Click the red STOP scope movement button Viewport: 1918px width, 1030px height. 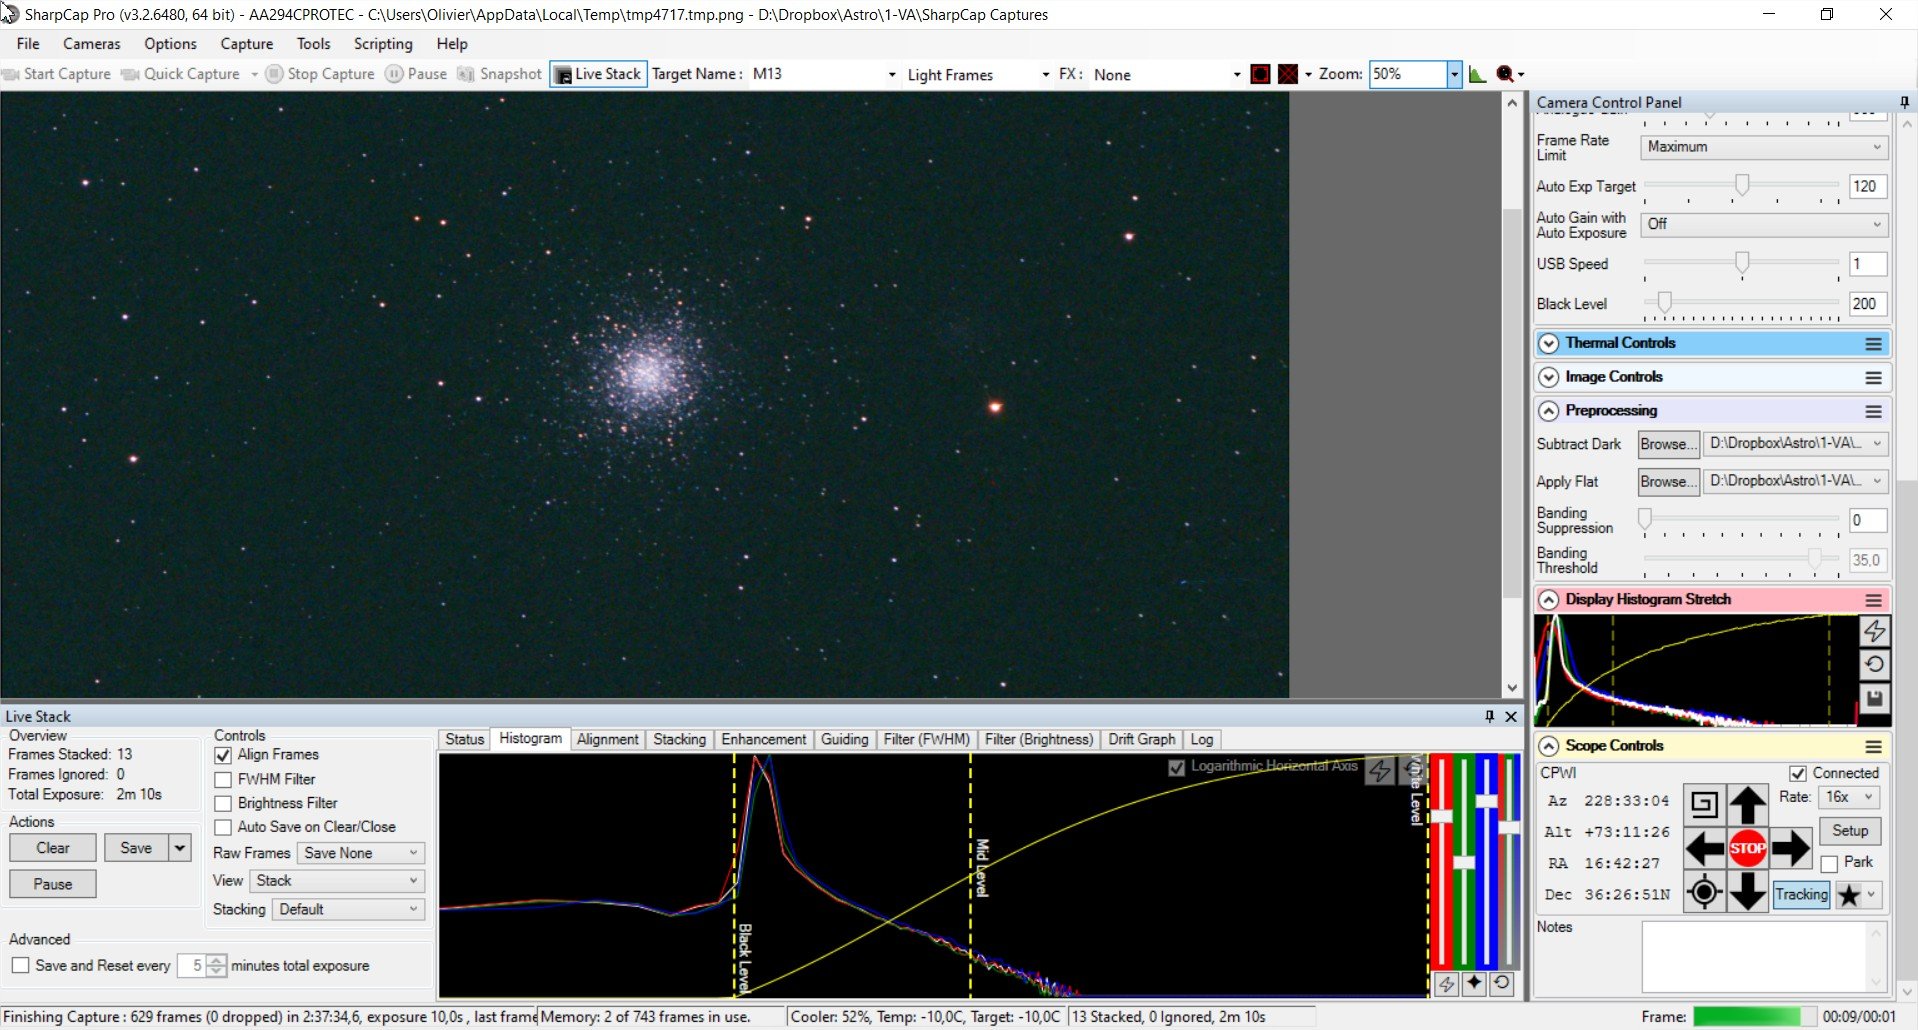(x=1747, y=848)
